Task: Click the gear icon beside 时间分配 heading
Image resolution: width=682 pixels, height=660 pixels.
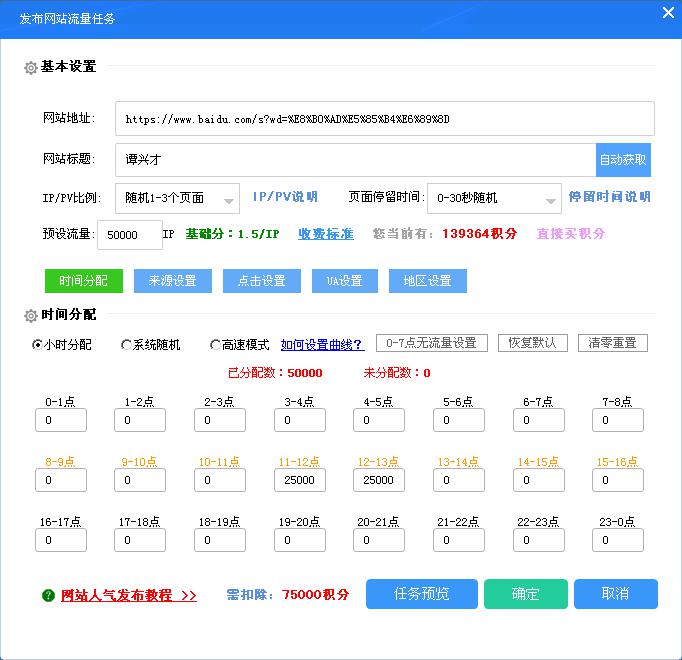Action: point(30,316)
